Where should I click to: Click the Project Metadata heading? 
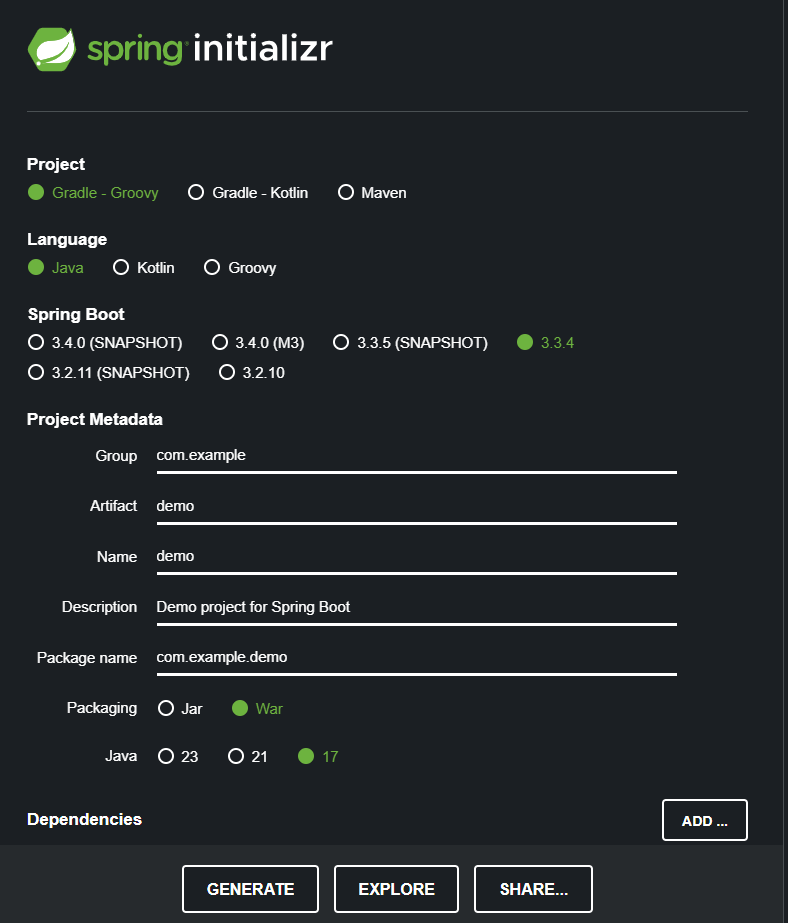pos(95,419)
